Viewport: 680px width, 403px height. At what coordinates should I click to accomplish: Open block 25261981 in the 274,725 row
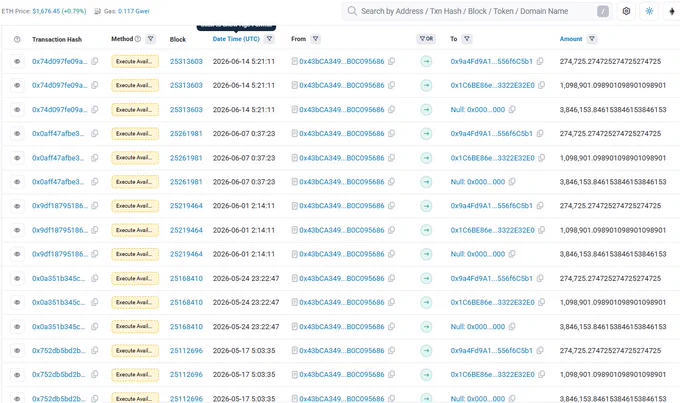186,134
